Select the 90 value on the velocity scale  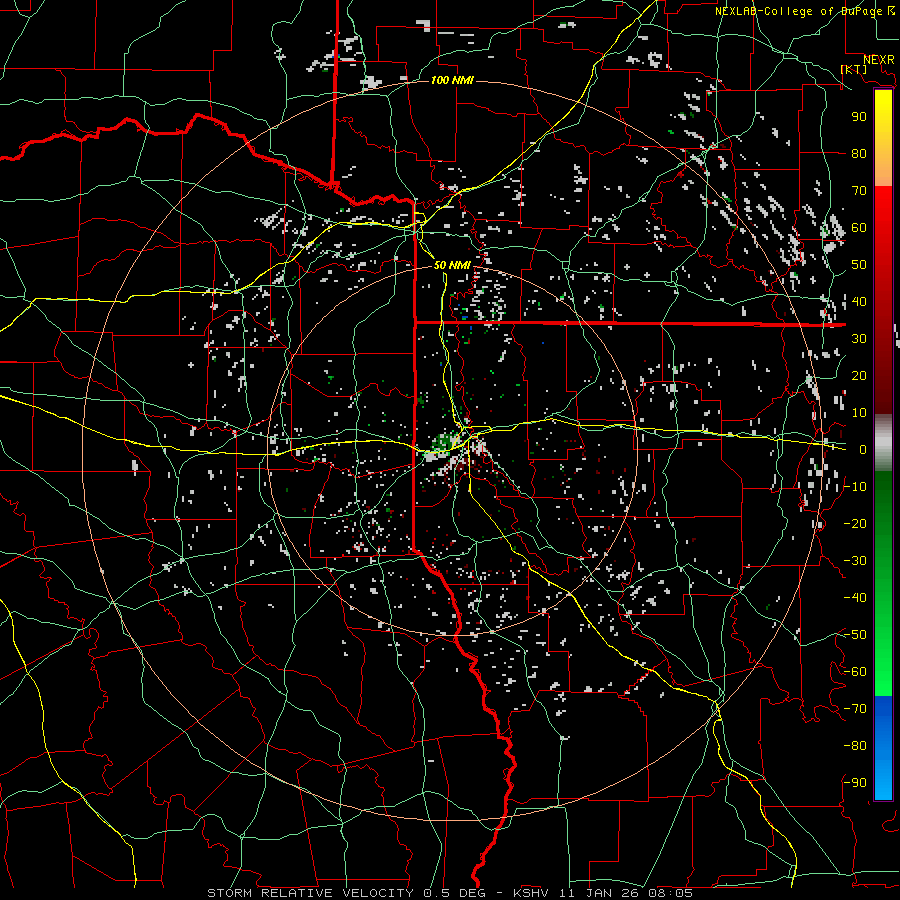coord(859,117)
